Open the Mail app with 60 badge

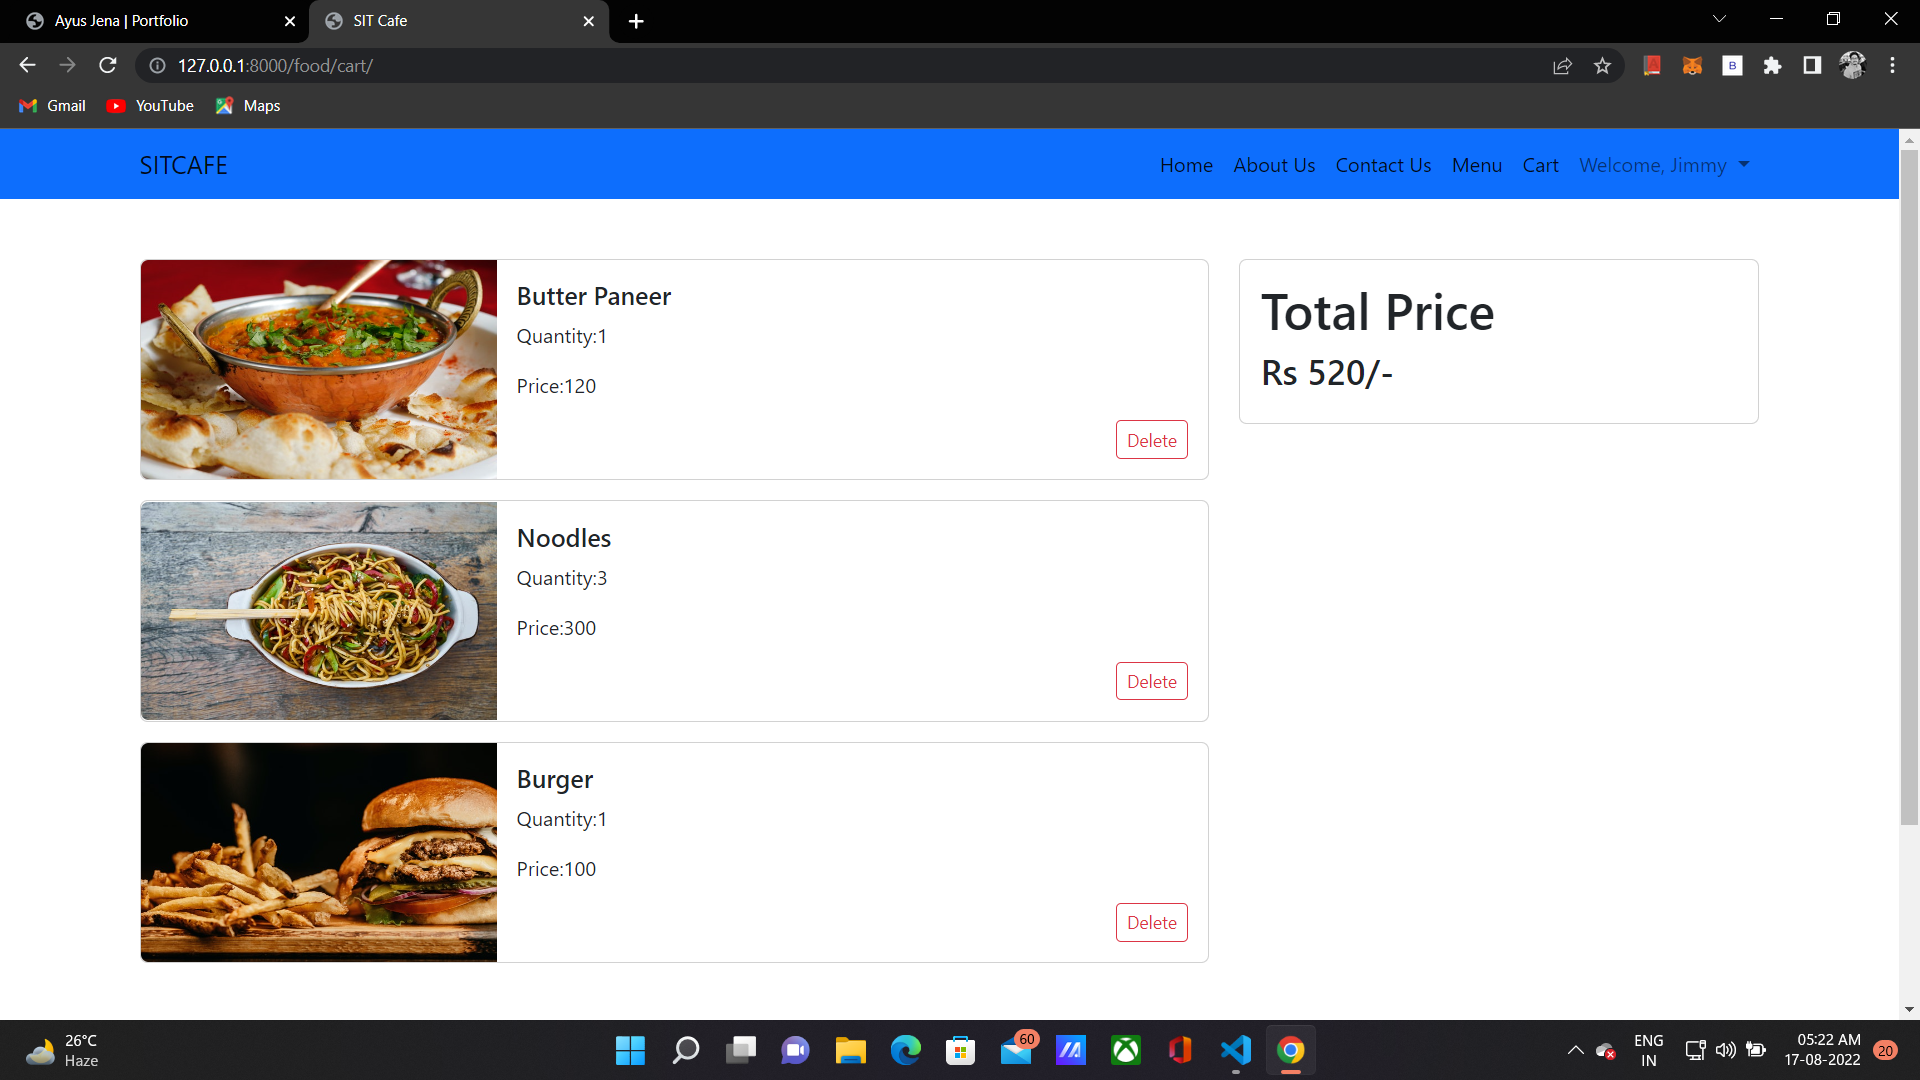pos(1017,1050)
